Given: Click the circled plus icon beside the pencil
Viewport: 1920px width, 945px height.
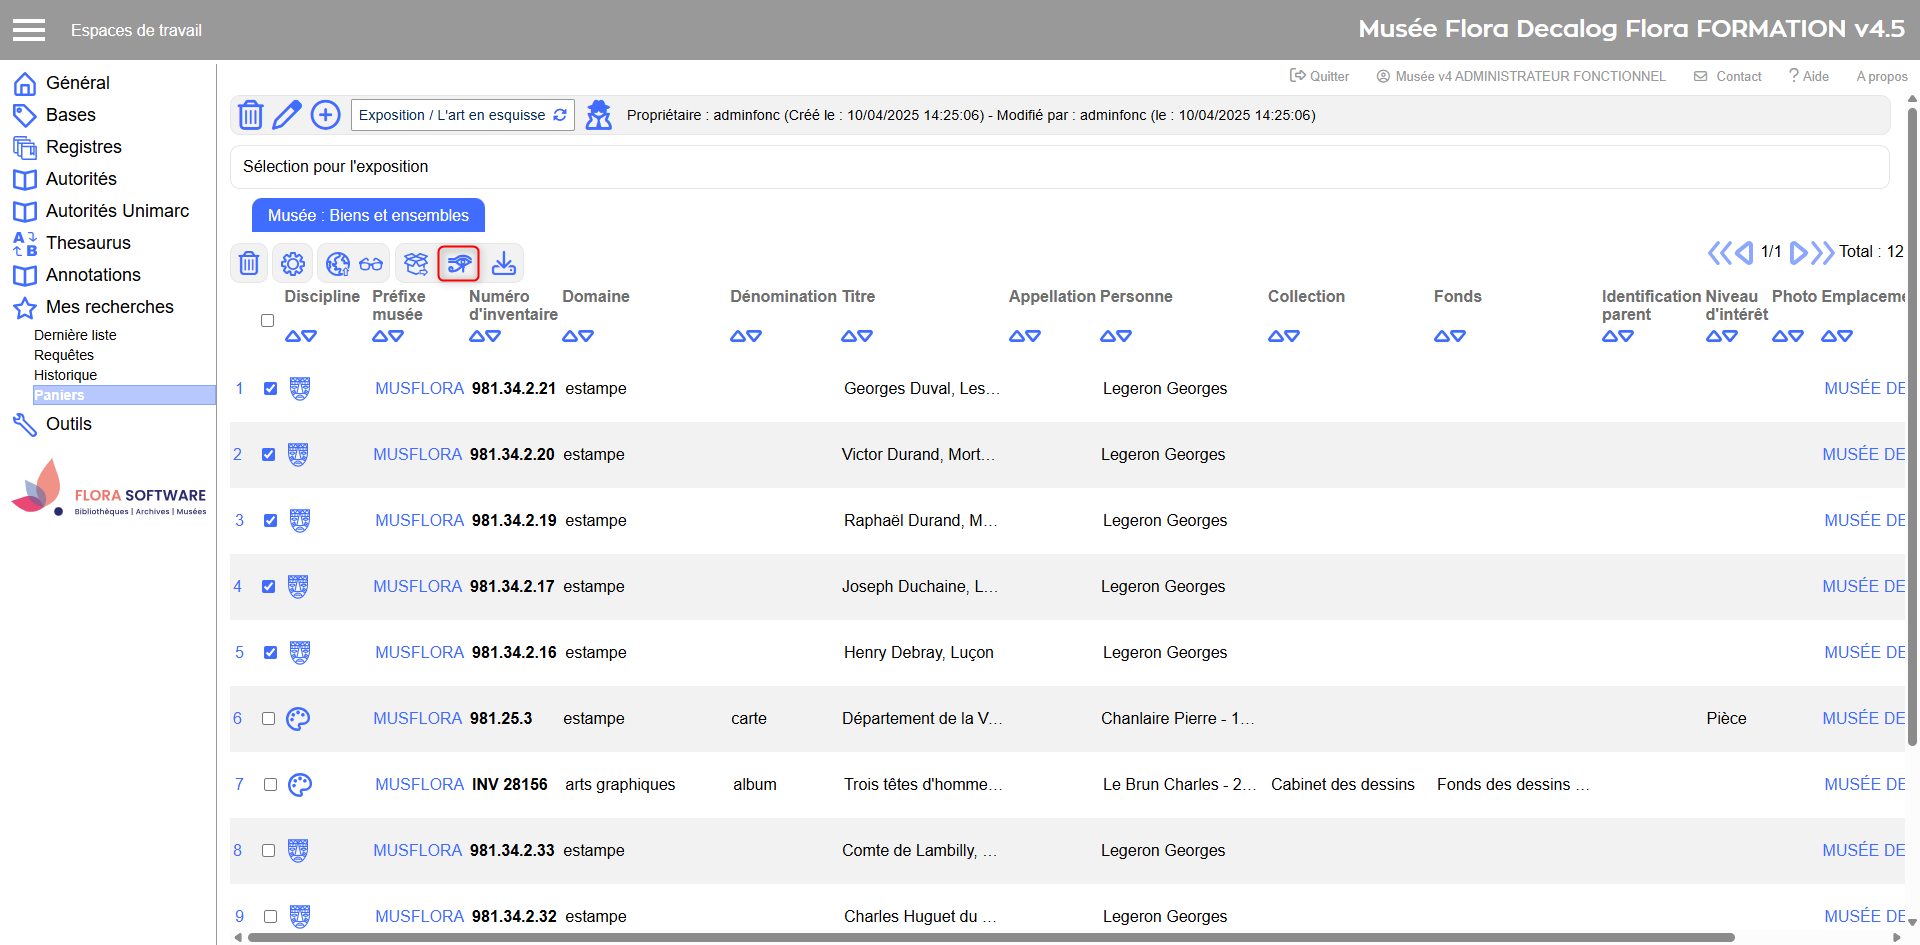Looking at the screenshot, I should (325, 115).
